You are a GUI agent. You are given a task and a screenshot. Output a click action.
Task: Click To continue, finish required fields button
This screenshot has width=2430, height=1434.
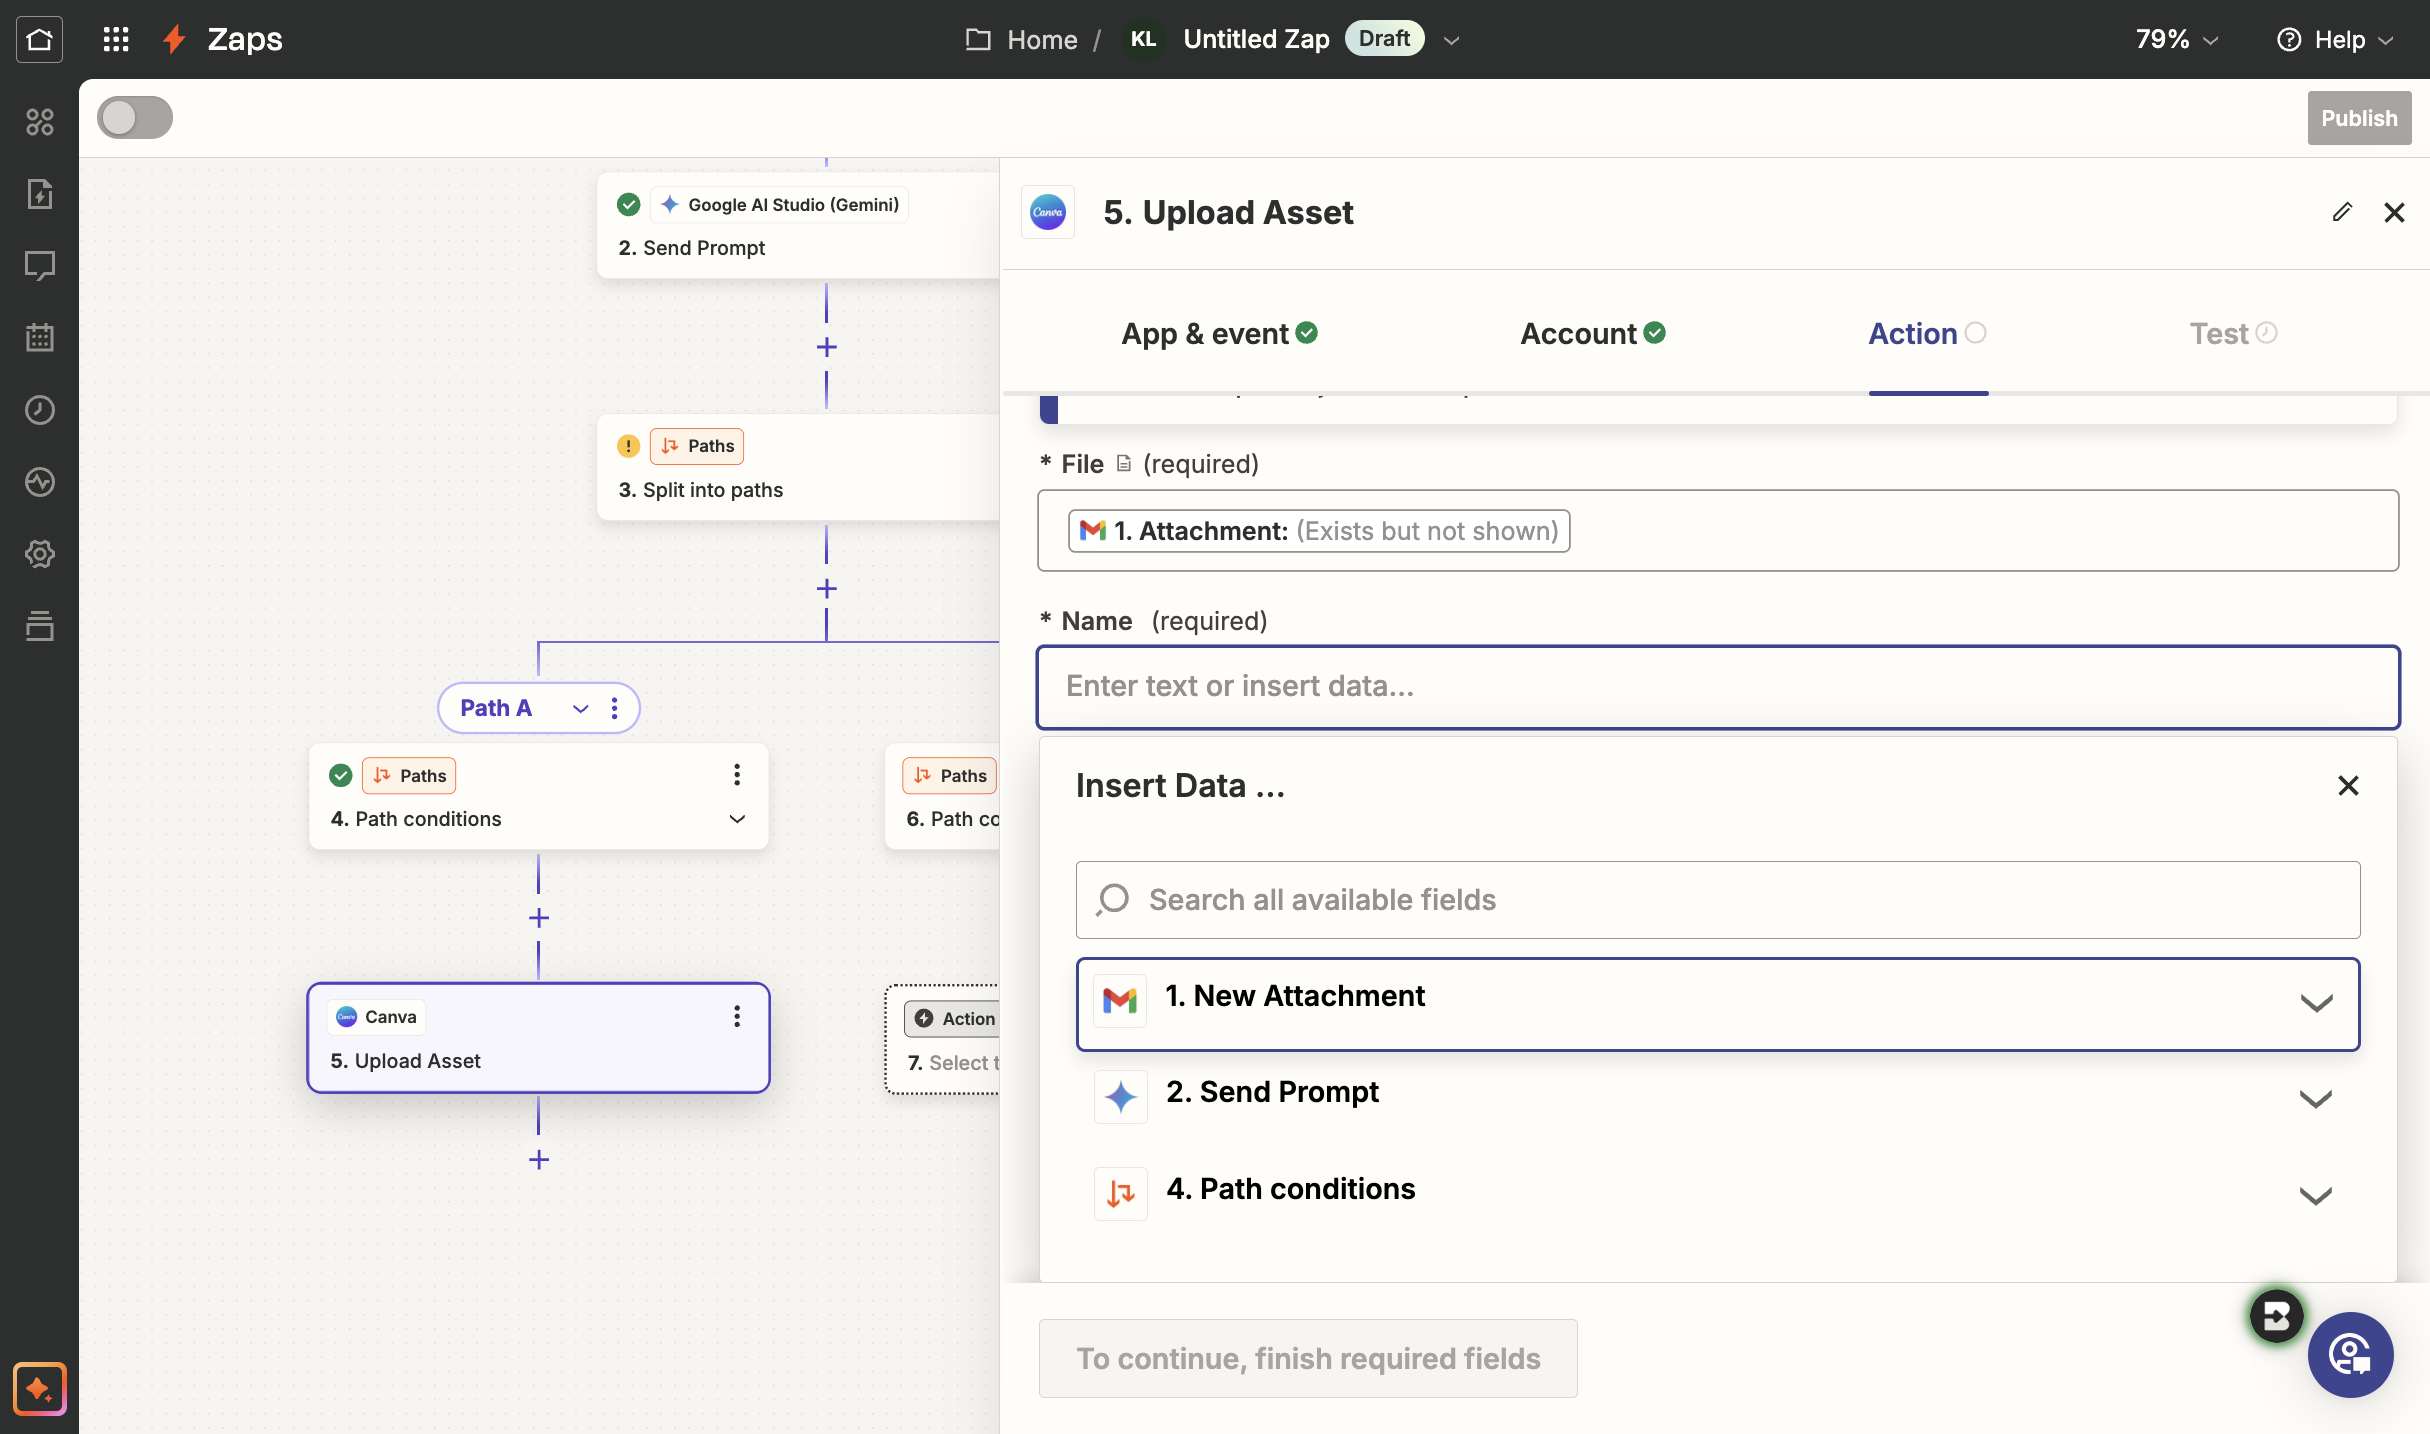(1308, 1358)
